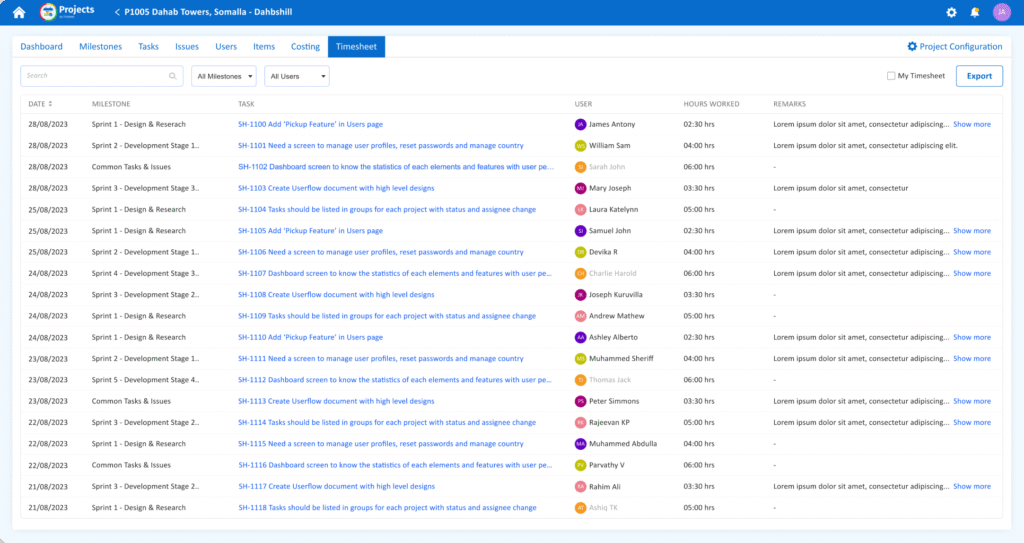The width and height of the screenshot is (1024, 543).
Task: Click James Antony's user avatar
Action: (580, 125)
